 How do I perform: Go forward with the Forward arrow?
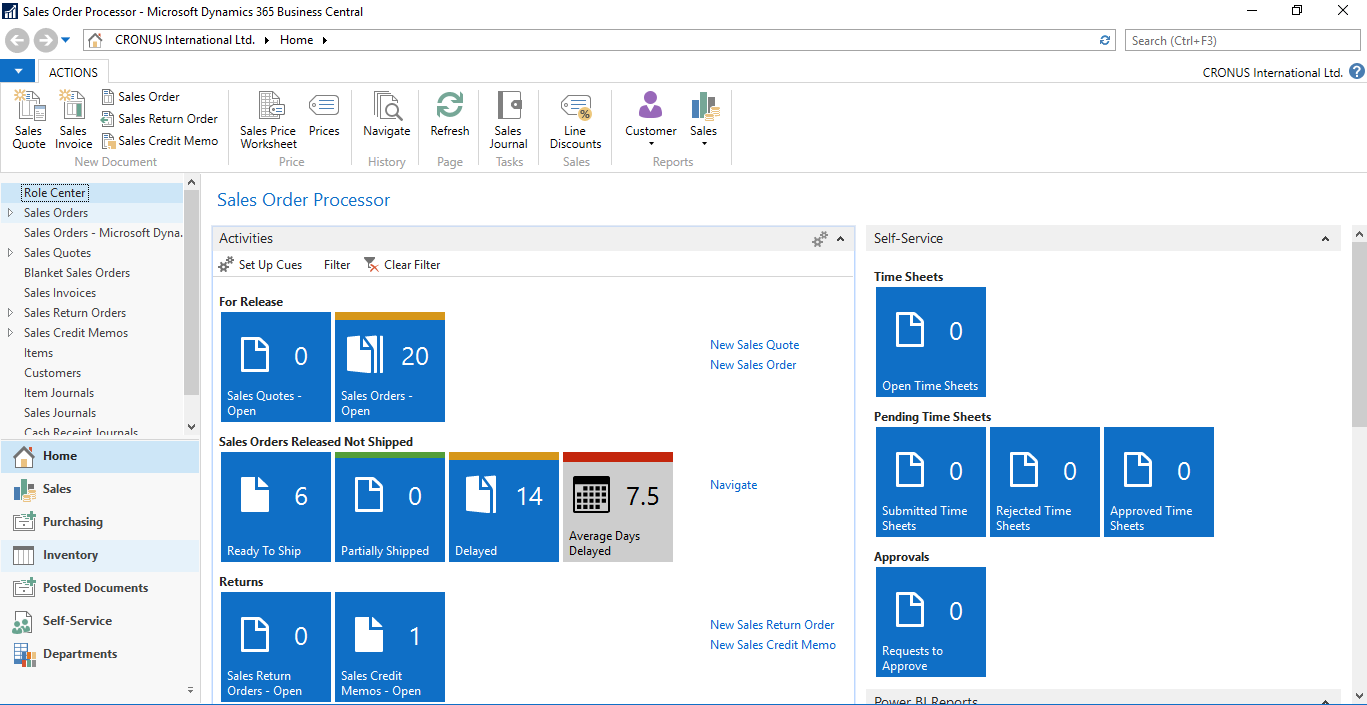(45, 40)
